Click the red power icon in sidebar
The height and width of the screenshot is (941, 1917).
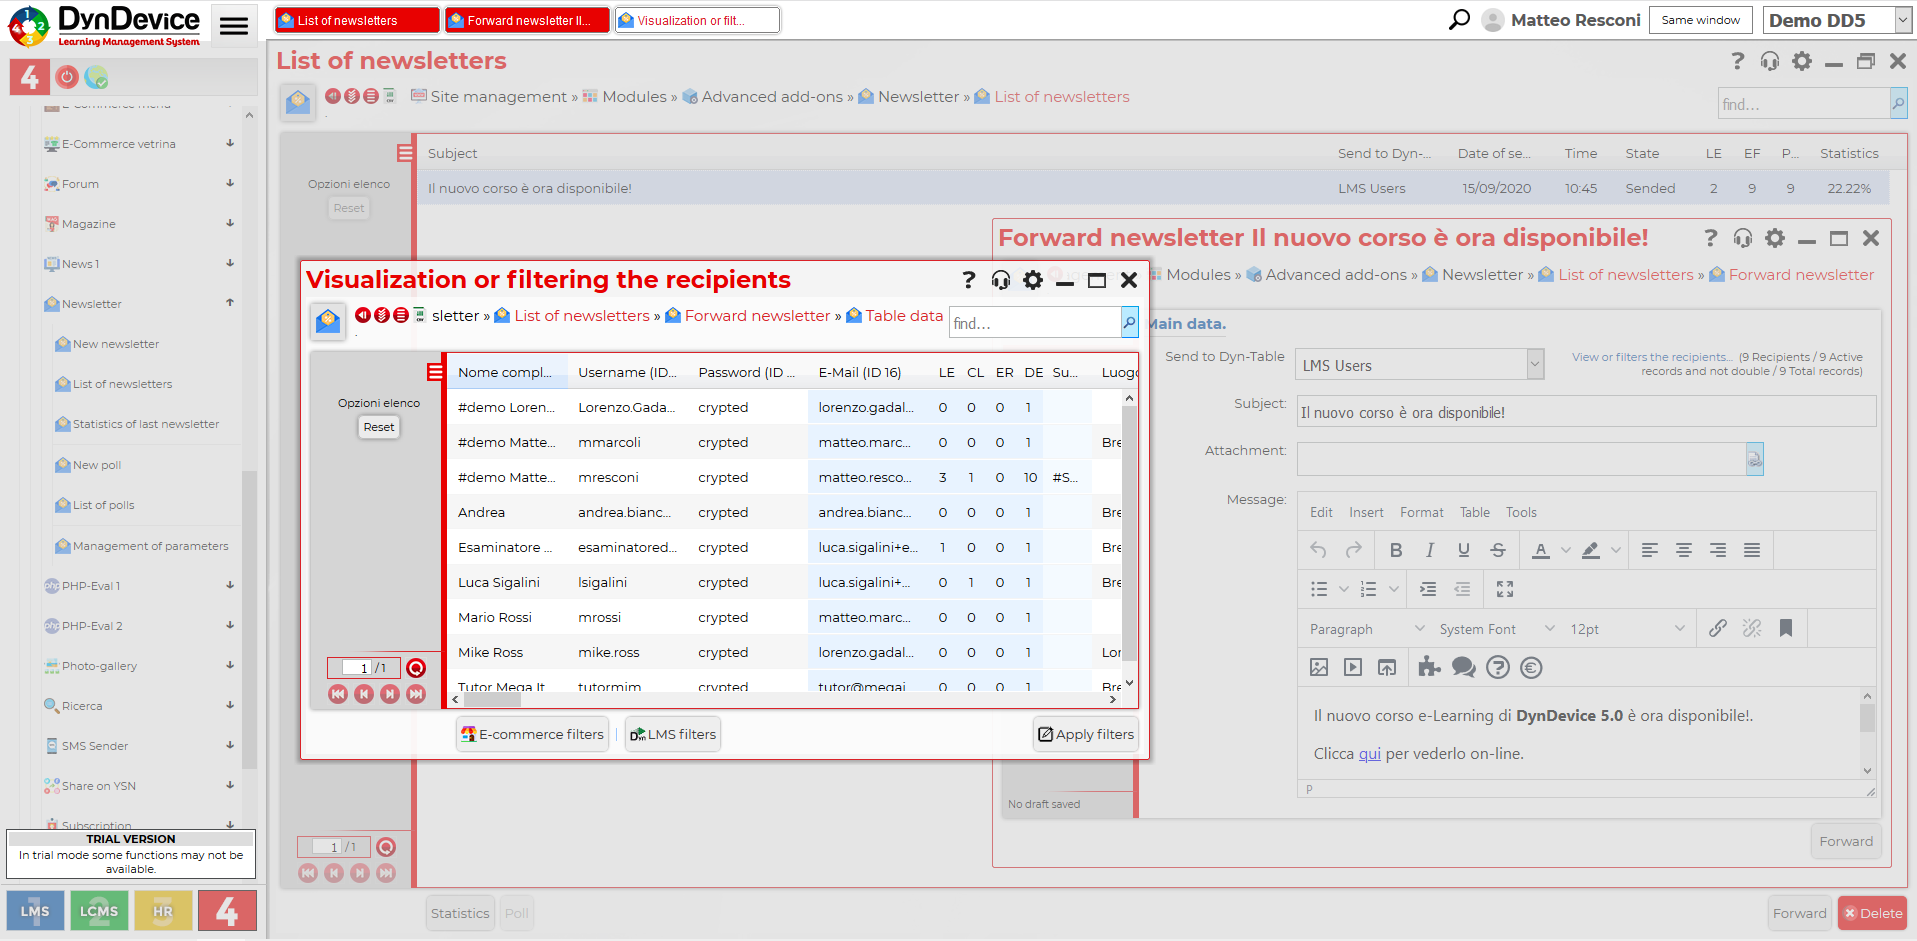[67, 77]
